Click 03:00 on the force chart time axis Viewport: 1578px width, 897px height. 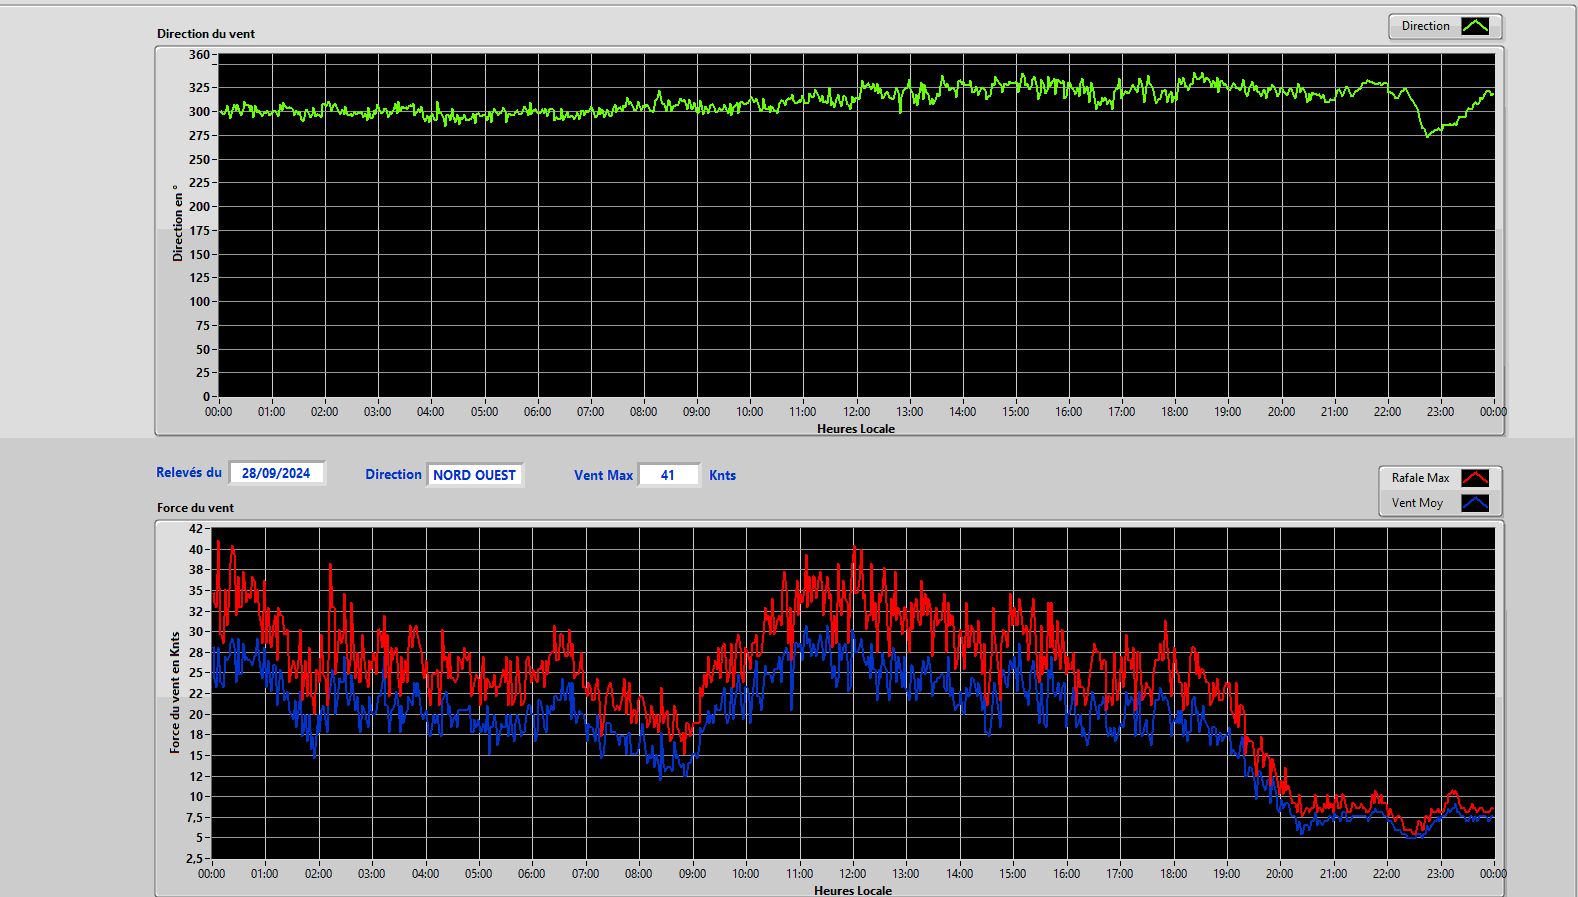click(372, 873)
